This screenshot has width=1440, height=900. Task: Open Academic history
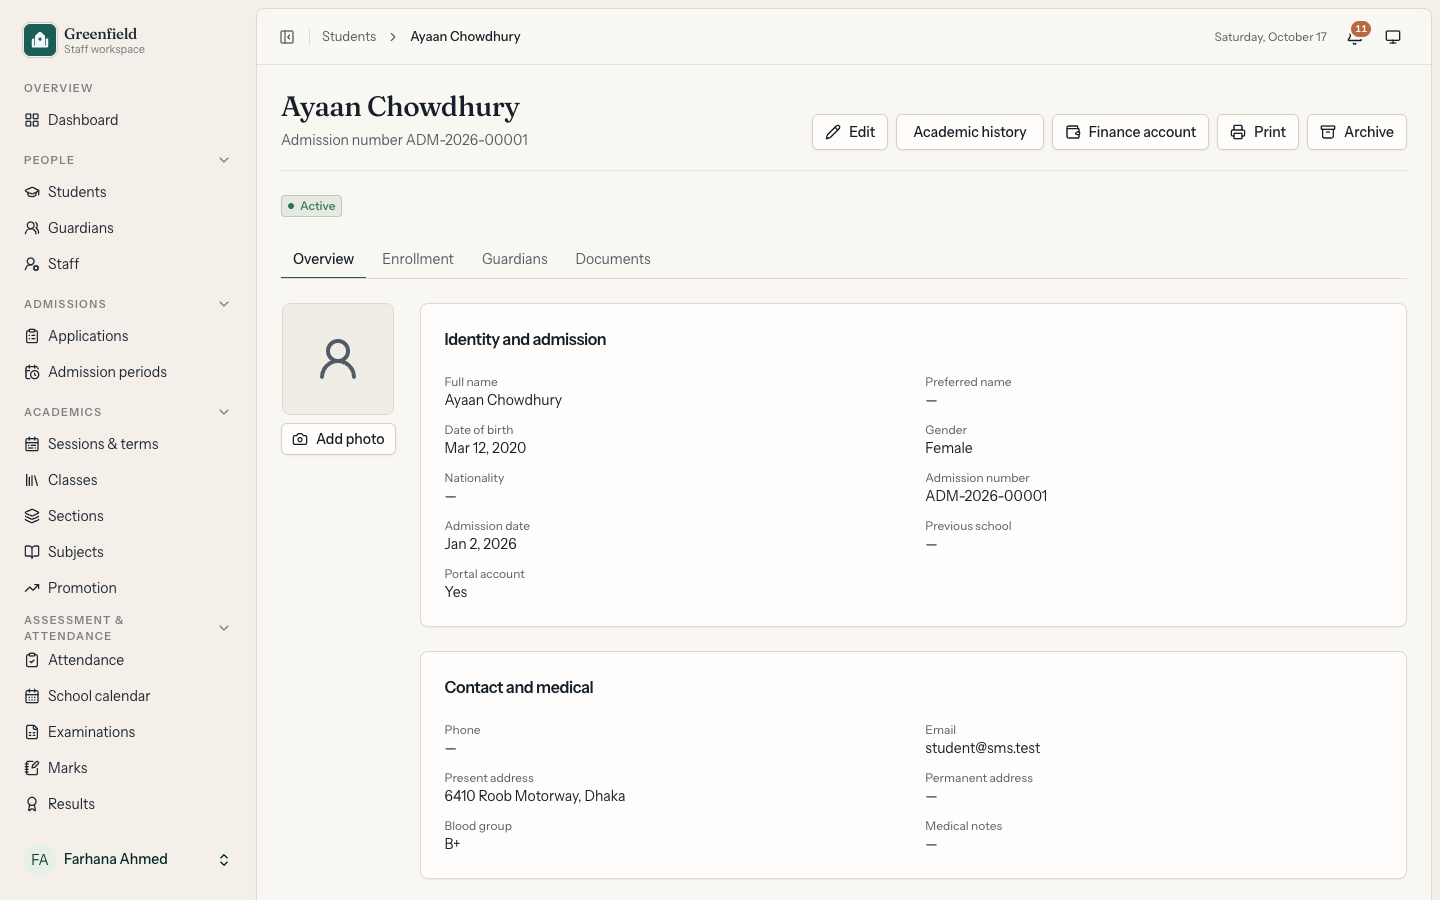tap(970, 132)
